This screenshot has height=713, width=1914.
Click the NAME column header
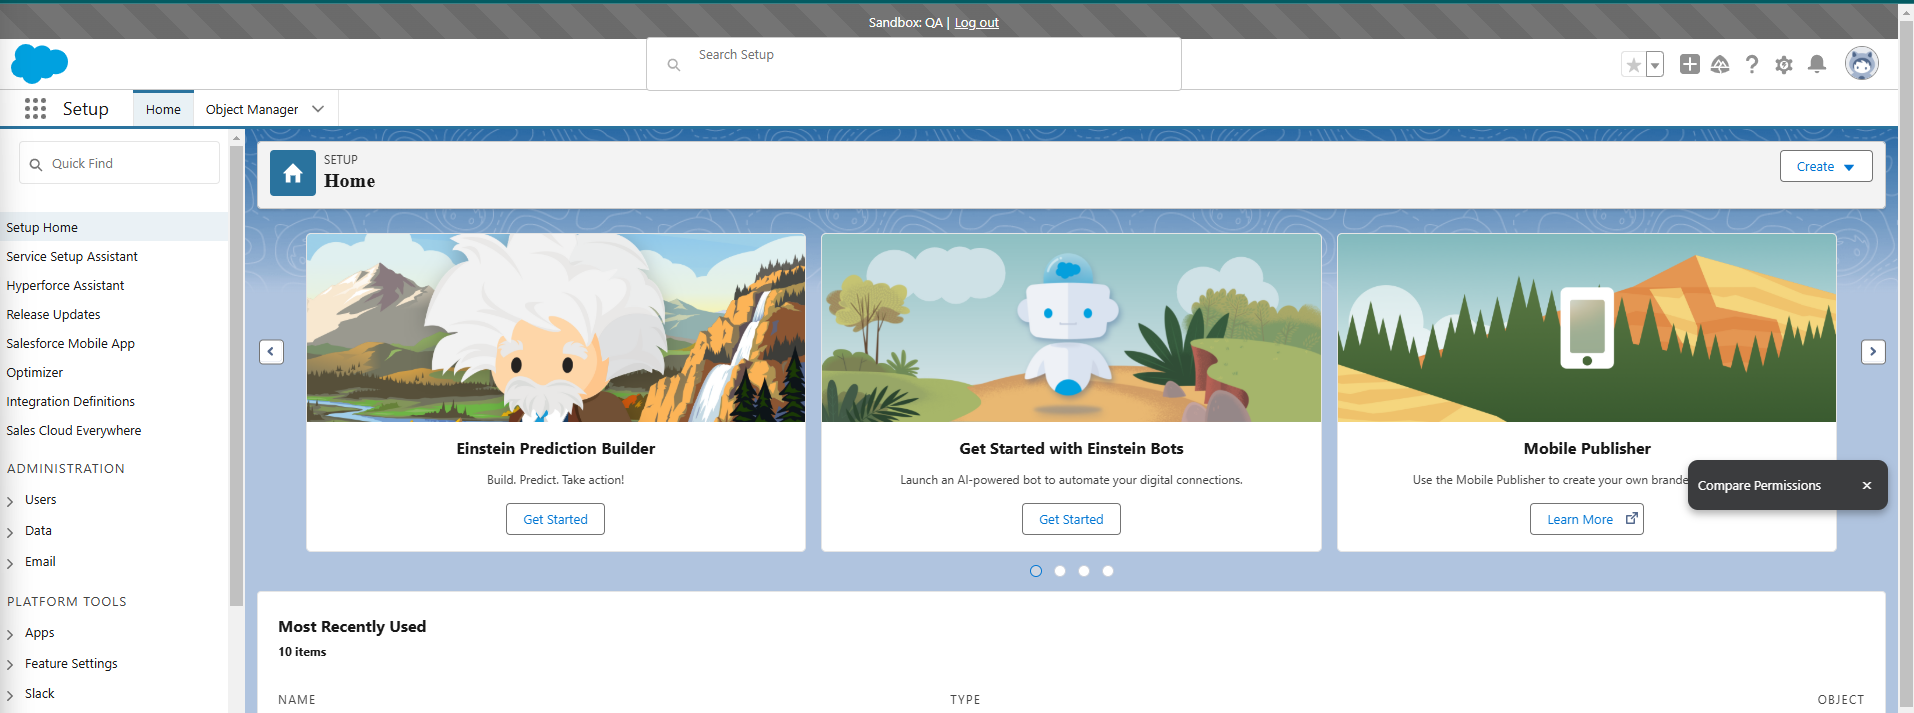[x=297, y=699]
